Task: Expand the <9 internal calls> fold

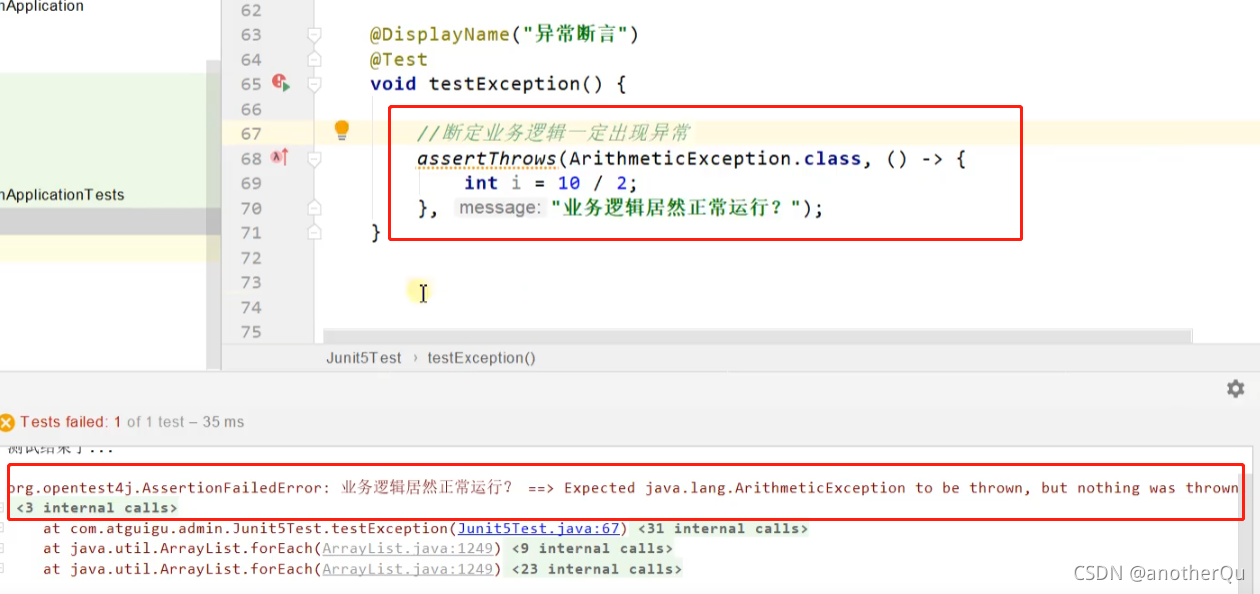Action: click(593, 548)
